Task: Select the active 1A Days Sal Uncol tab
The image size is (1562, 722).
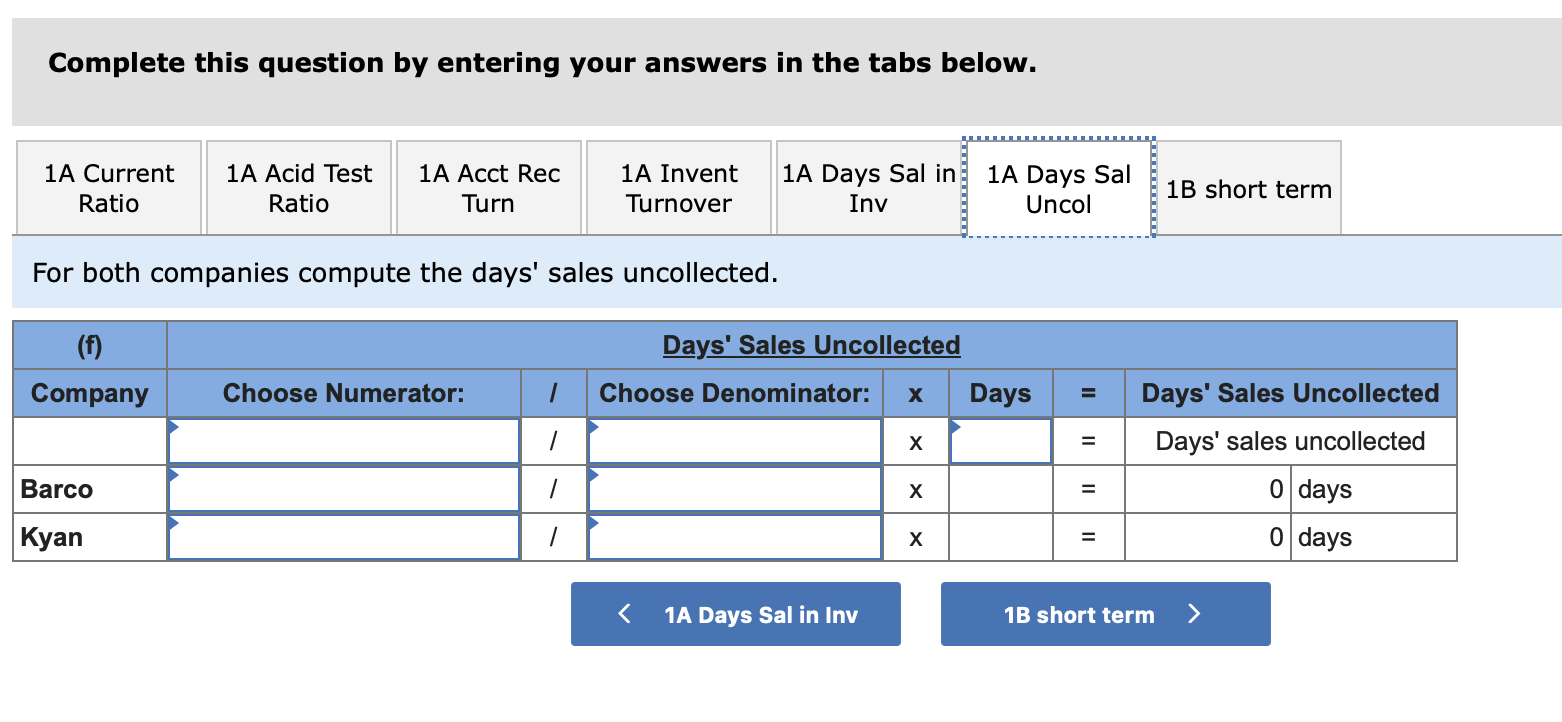Action: click(1058, 187)
